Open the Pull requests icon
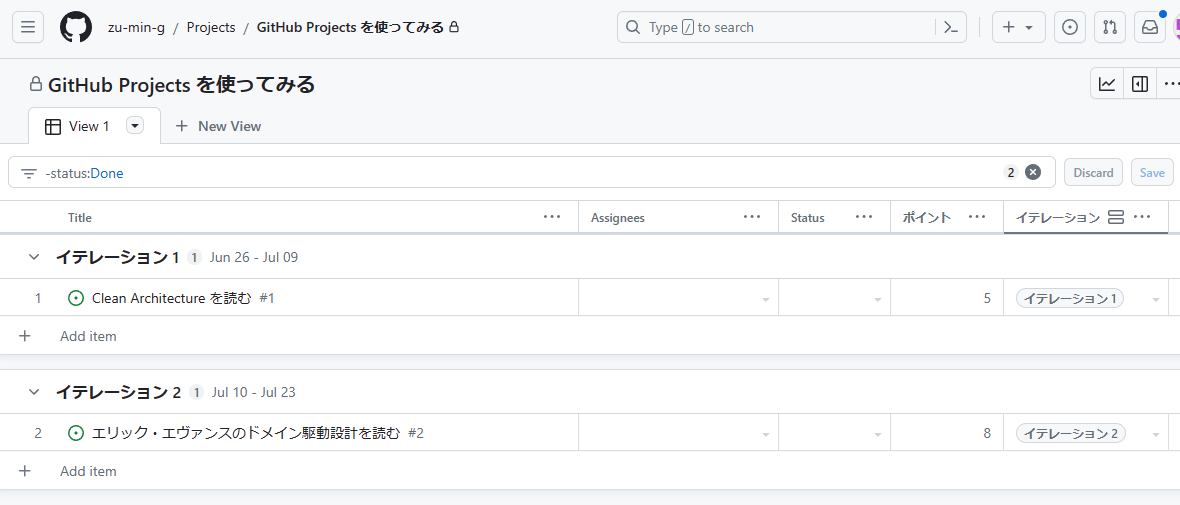Screen dimensions: 1180x505 coord(1110,28)
